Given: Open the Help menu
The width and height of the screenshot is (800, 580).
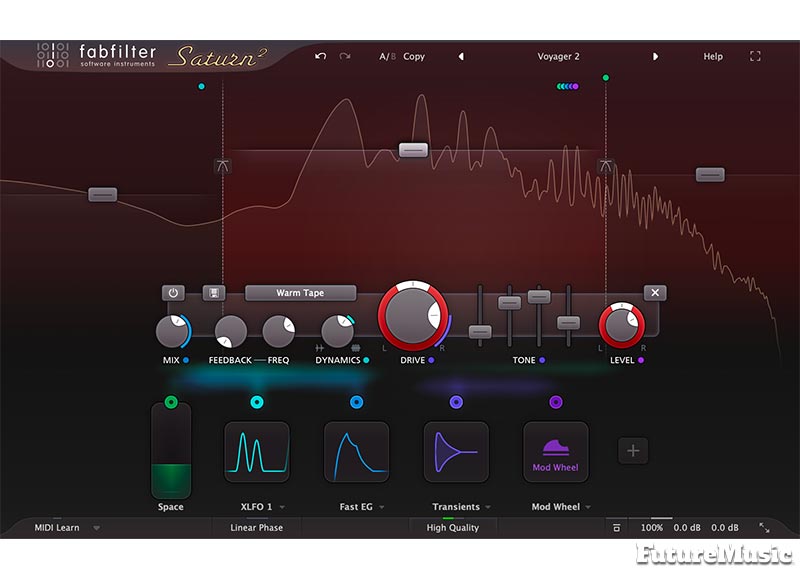Looking at the screenshot, I should pyautogui.click(x=713, y=57).
